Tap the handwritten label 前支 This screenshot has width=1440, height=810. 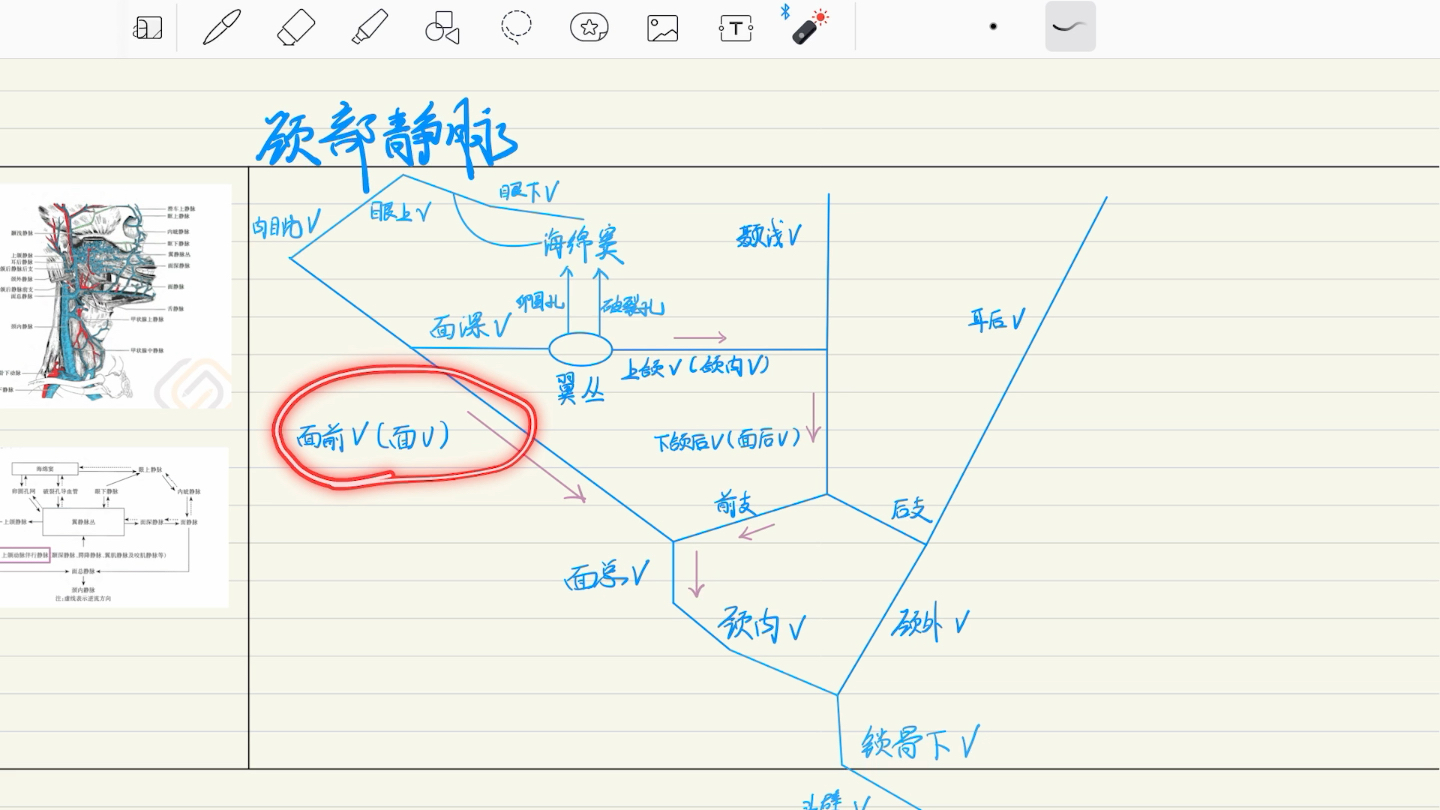click(733, 505)
